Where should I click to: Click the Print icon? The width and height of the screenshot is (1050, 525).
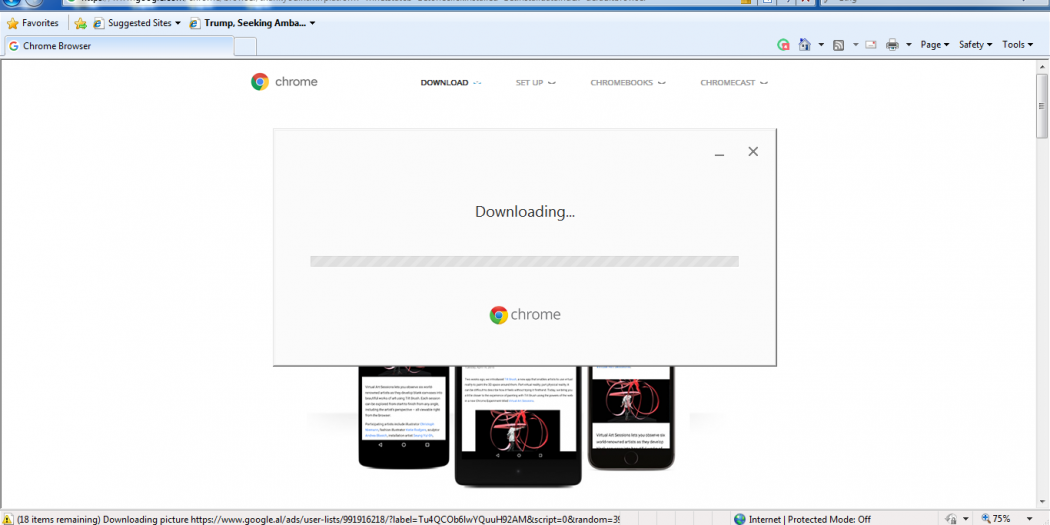click(x=892, y=45)
